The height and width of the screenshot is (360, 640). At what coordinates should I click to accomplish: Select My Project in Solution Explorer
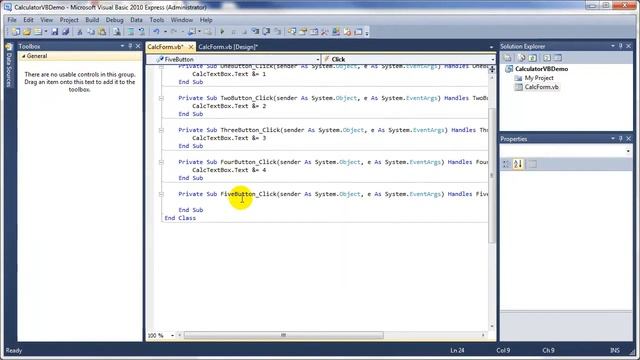[x=539, y=78]
